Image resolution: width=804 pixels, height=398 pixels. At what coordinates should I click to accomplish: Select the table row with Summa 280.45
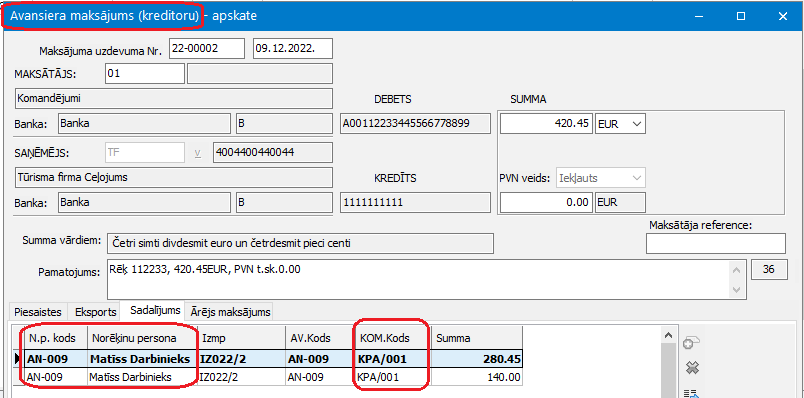coord(274,359)
